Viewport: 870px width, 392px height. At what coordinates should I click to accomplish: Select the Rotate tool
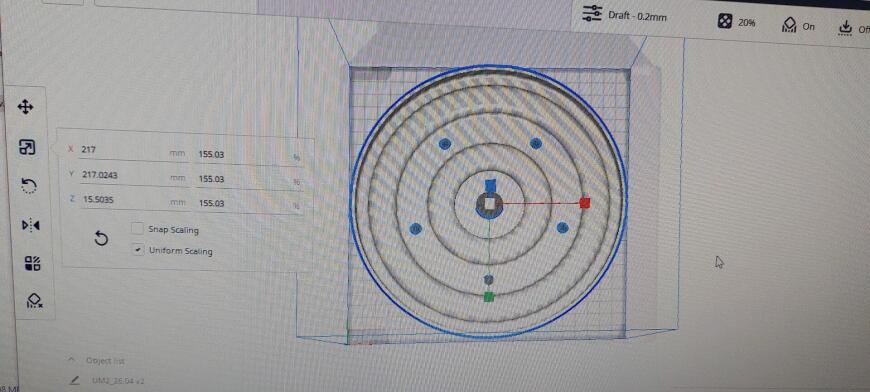click(x=28, y=186)
